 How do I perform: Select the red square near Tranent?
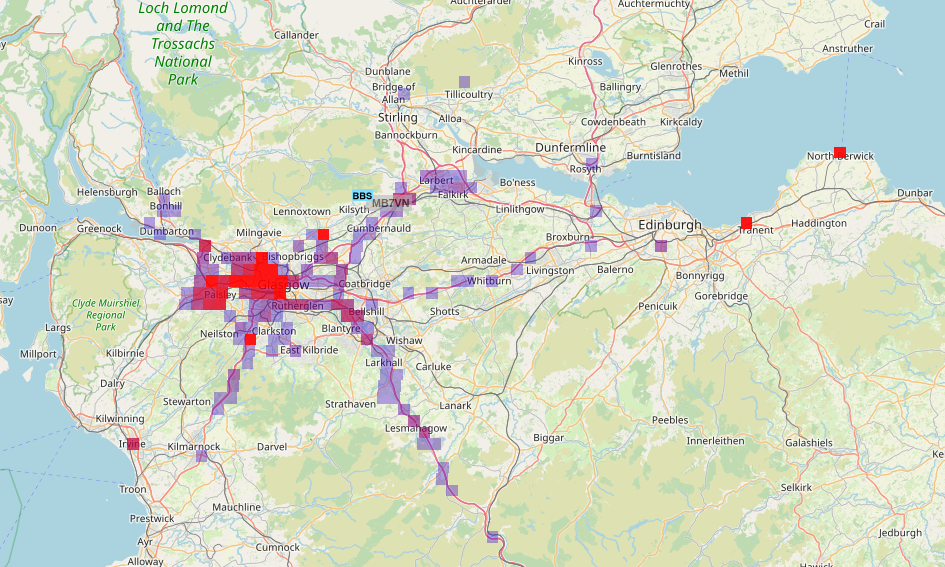746,222
